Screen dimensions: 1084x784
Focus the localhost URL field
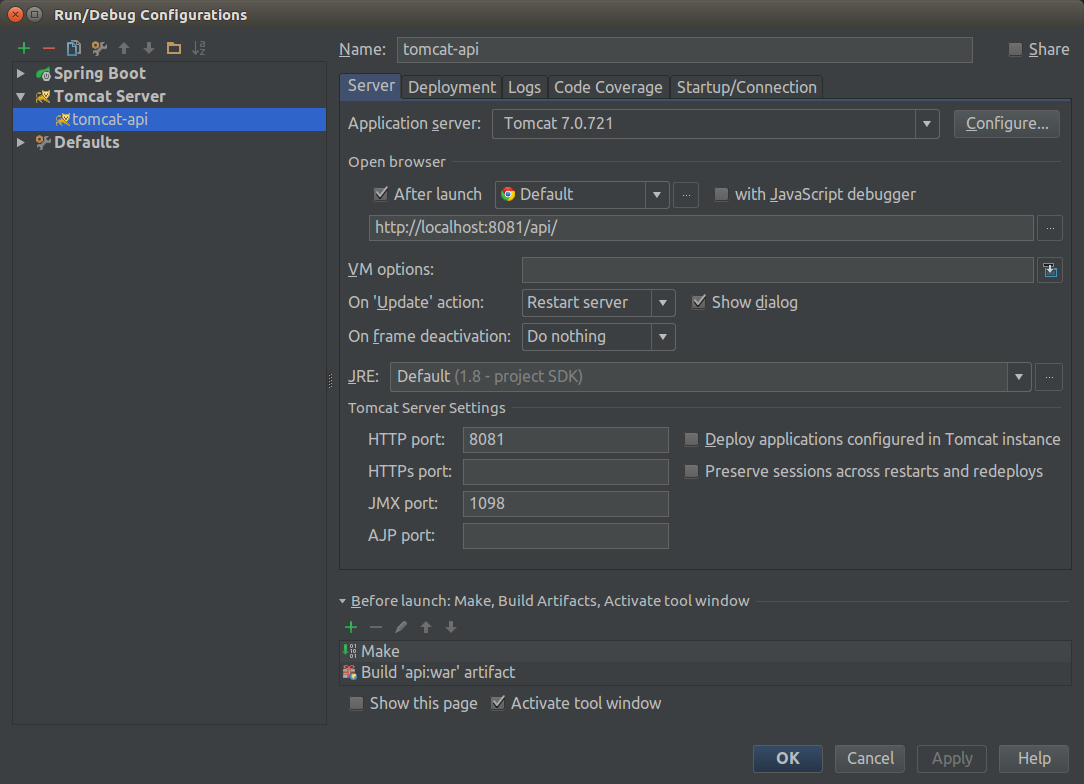(x=701, y=228)
